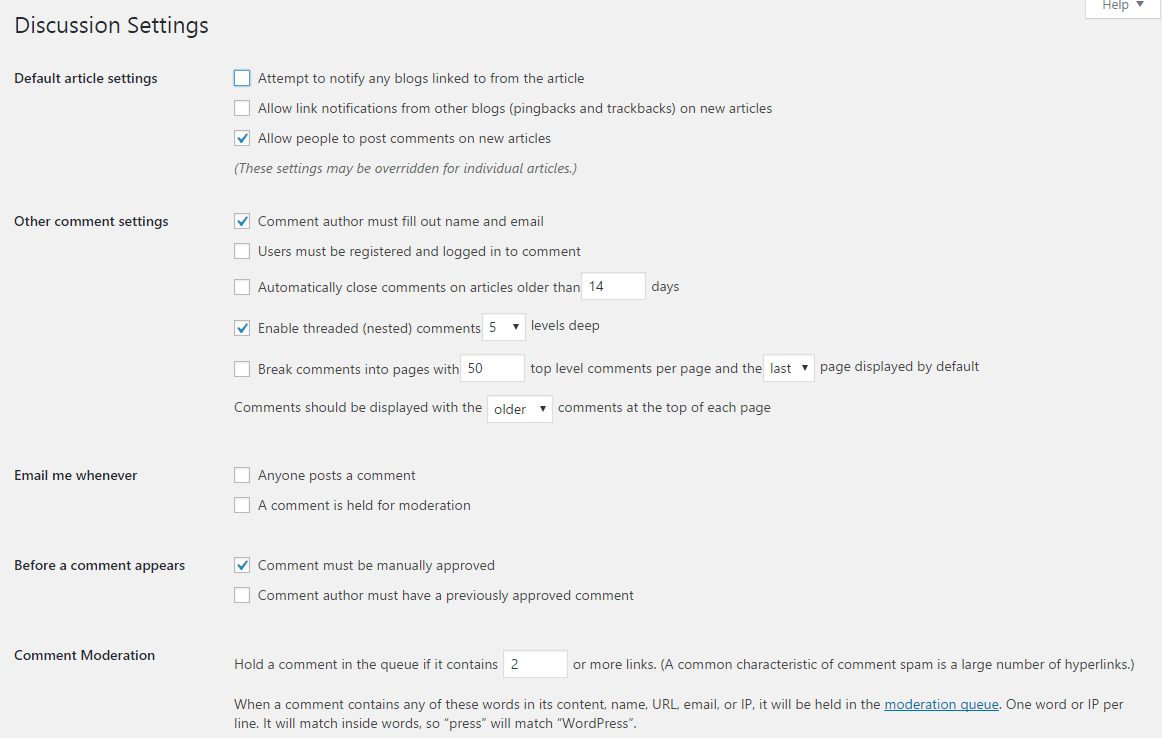
Task: Enable notifying blogs linked from the article
Action: [x=242, y=78]
